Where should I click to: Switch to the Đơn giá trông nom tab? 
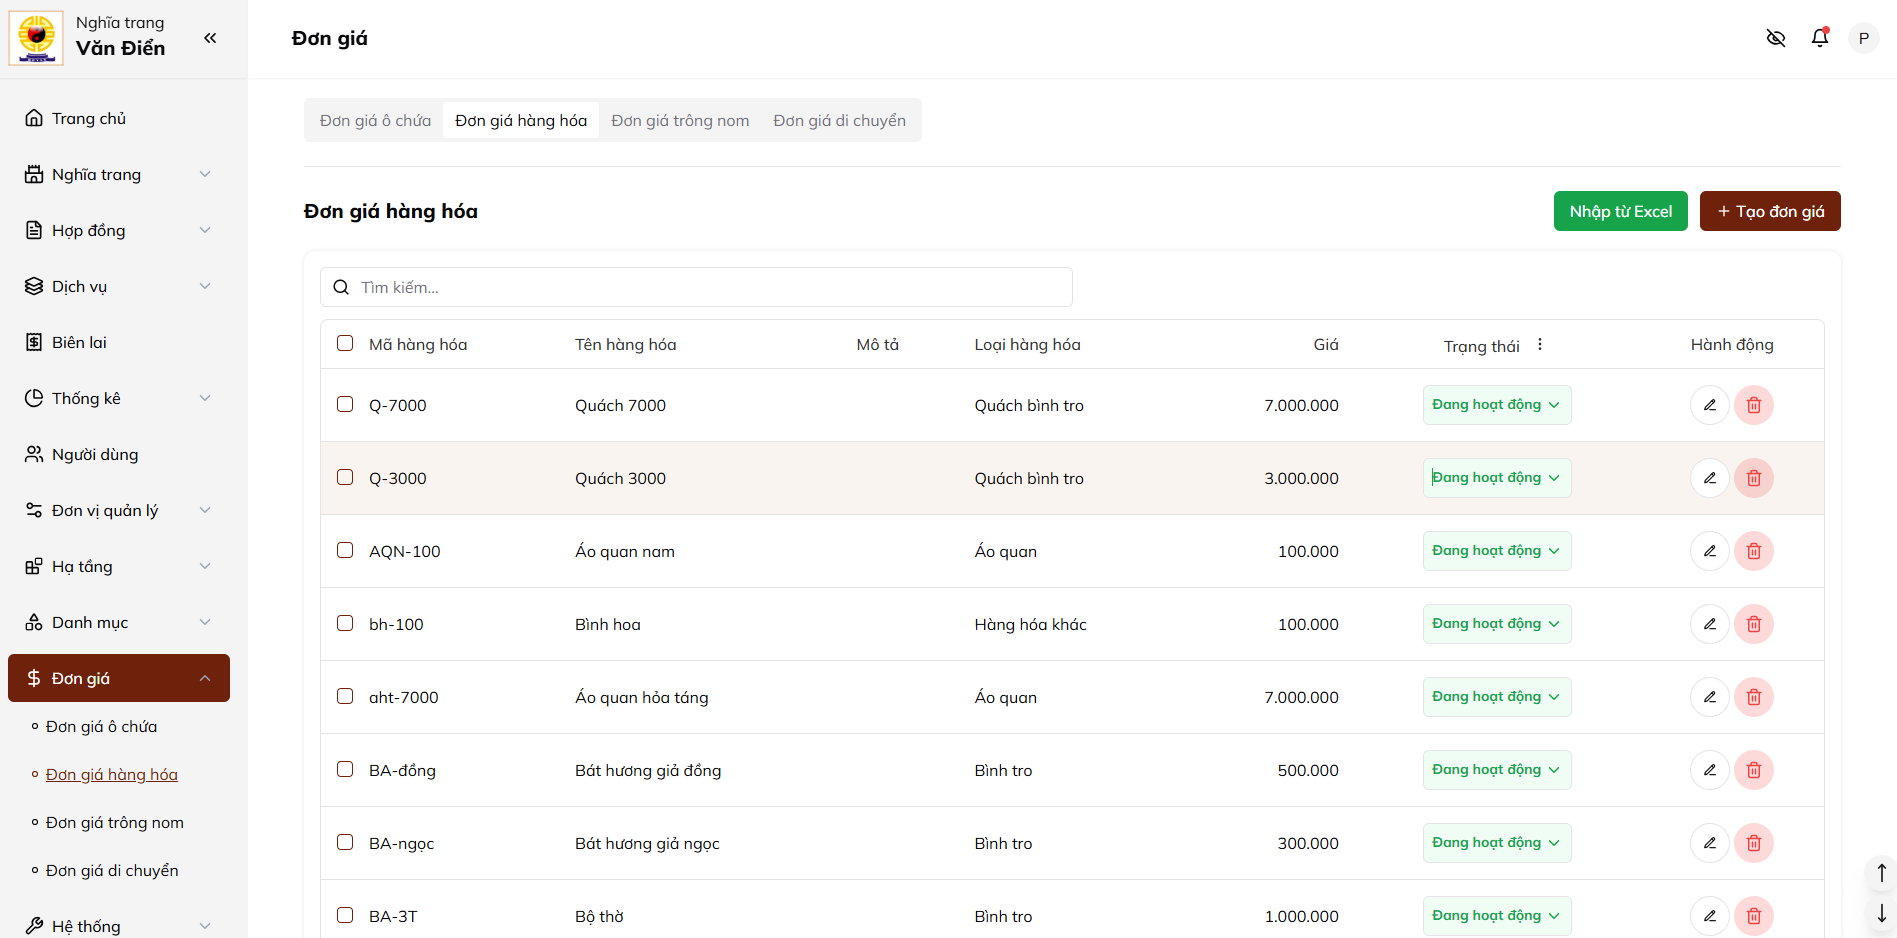[x=680, y=120]
